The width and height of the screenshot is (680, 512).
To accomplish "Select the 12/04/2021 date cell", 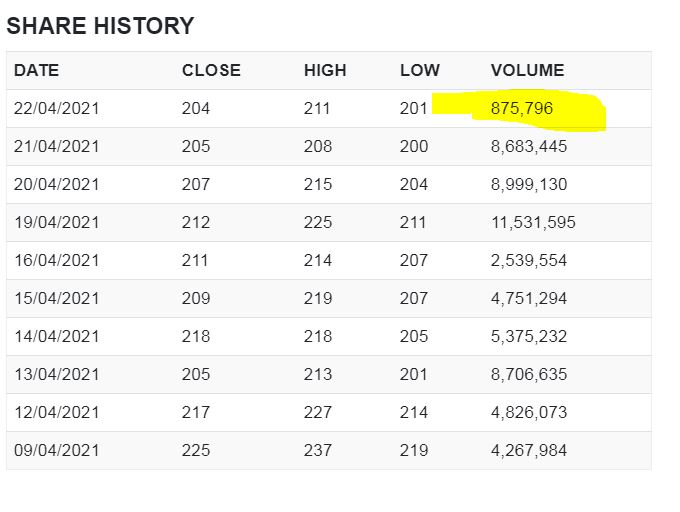I will [57, 412].
